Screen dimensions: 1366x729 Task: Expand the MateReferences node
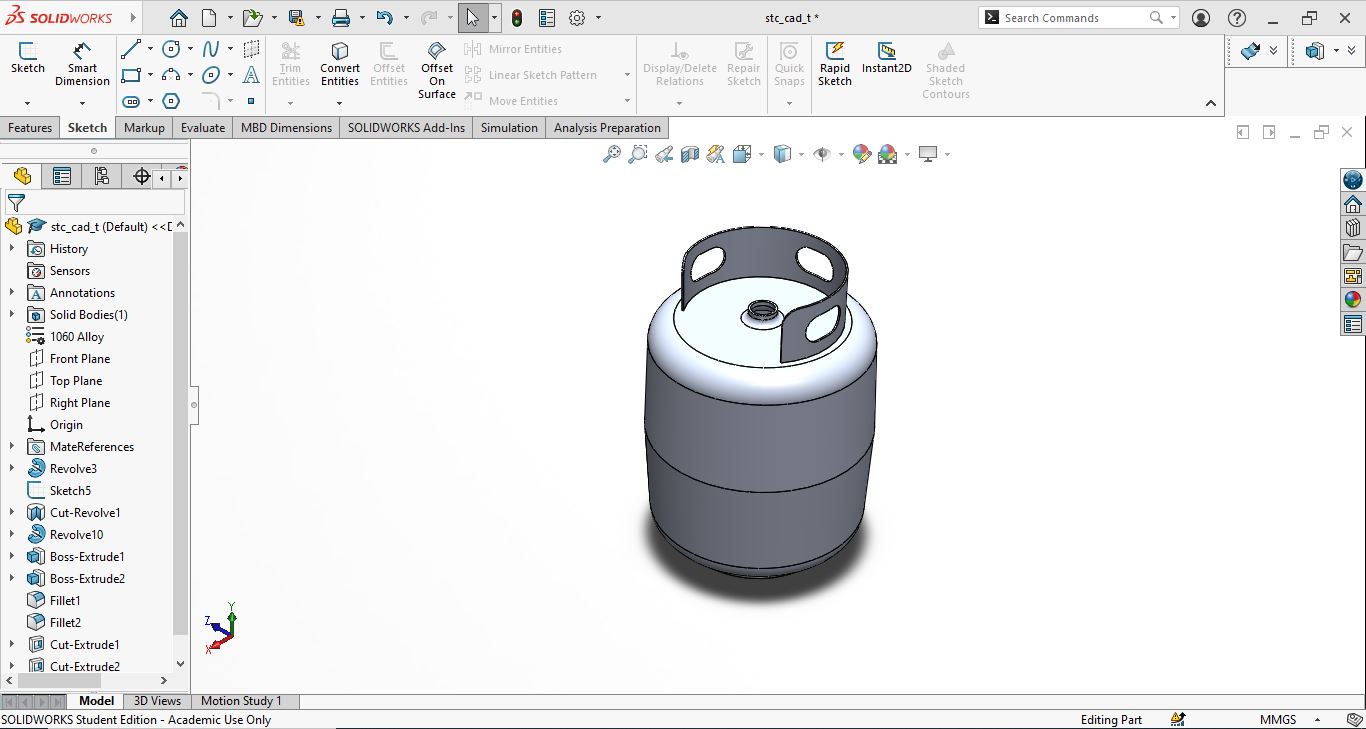pyautogui.click(x=12, y=447)
